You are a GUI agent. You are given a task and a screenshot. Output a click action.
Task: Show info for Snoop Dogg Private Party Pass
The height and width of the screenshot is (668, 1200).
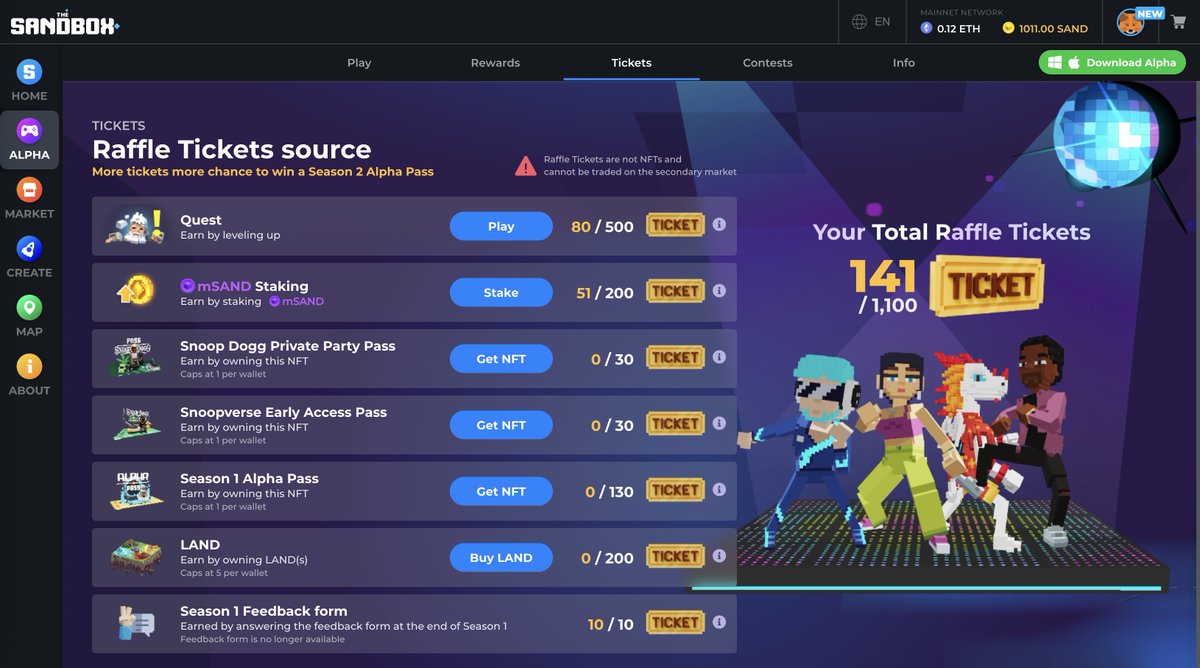point(718,357)
